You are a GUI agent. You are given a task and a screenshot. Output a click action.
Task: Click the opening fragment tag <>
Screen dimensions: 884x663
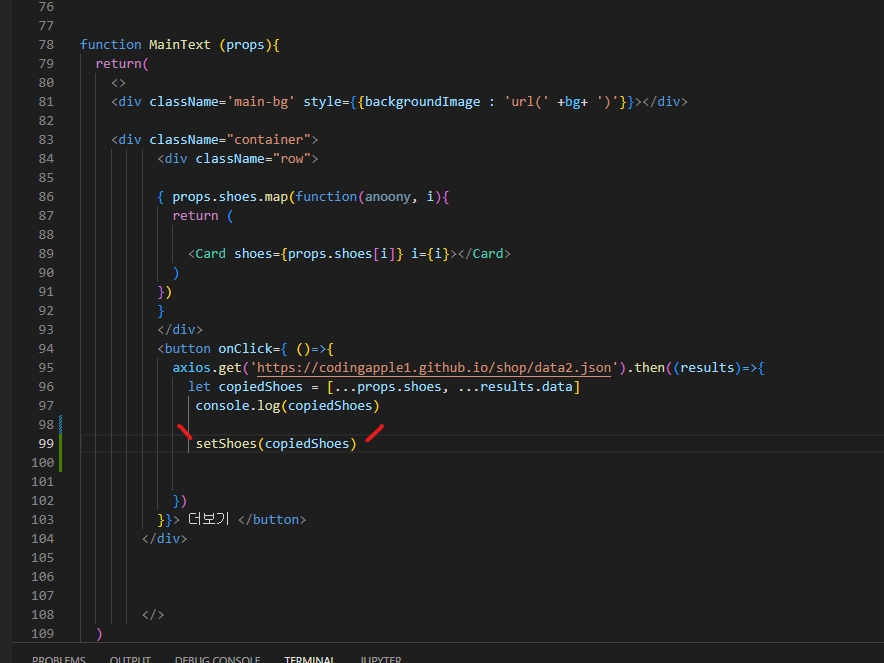pyautogui.click(x=118, y=83)
